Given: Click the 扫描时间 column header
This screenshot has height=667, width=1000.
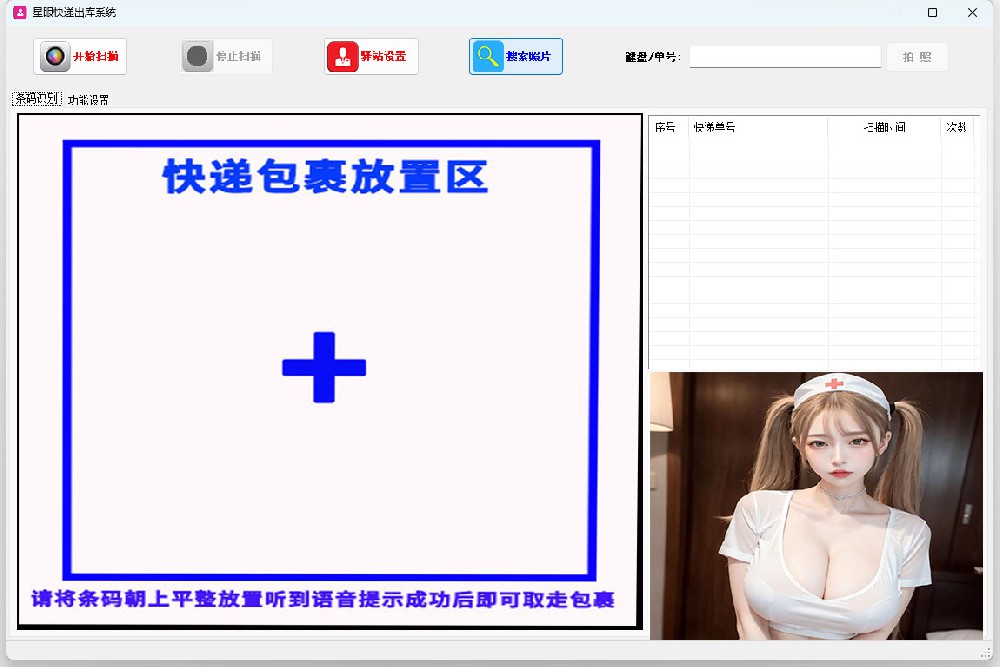Looking at the screenshot, I should point(884,127).
